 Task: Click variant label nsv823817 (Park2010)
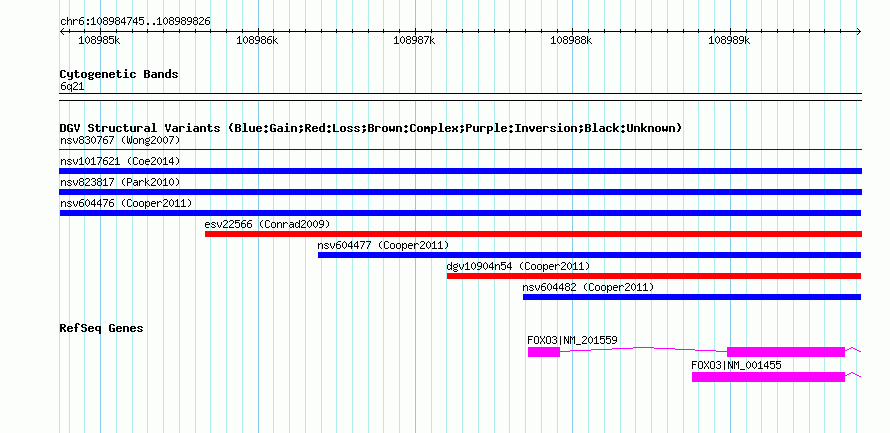(120, 182)
